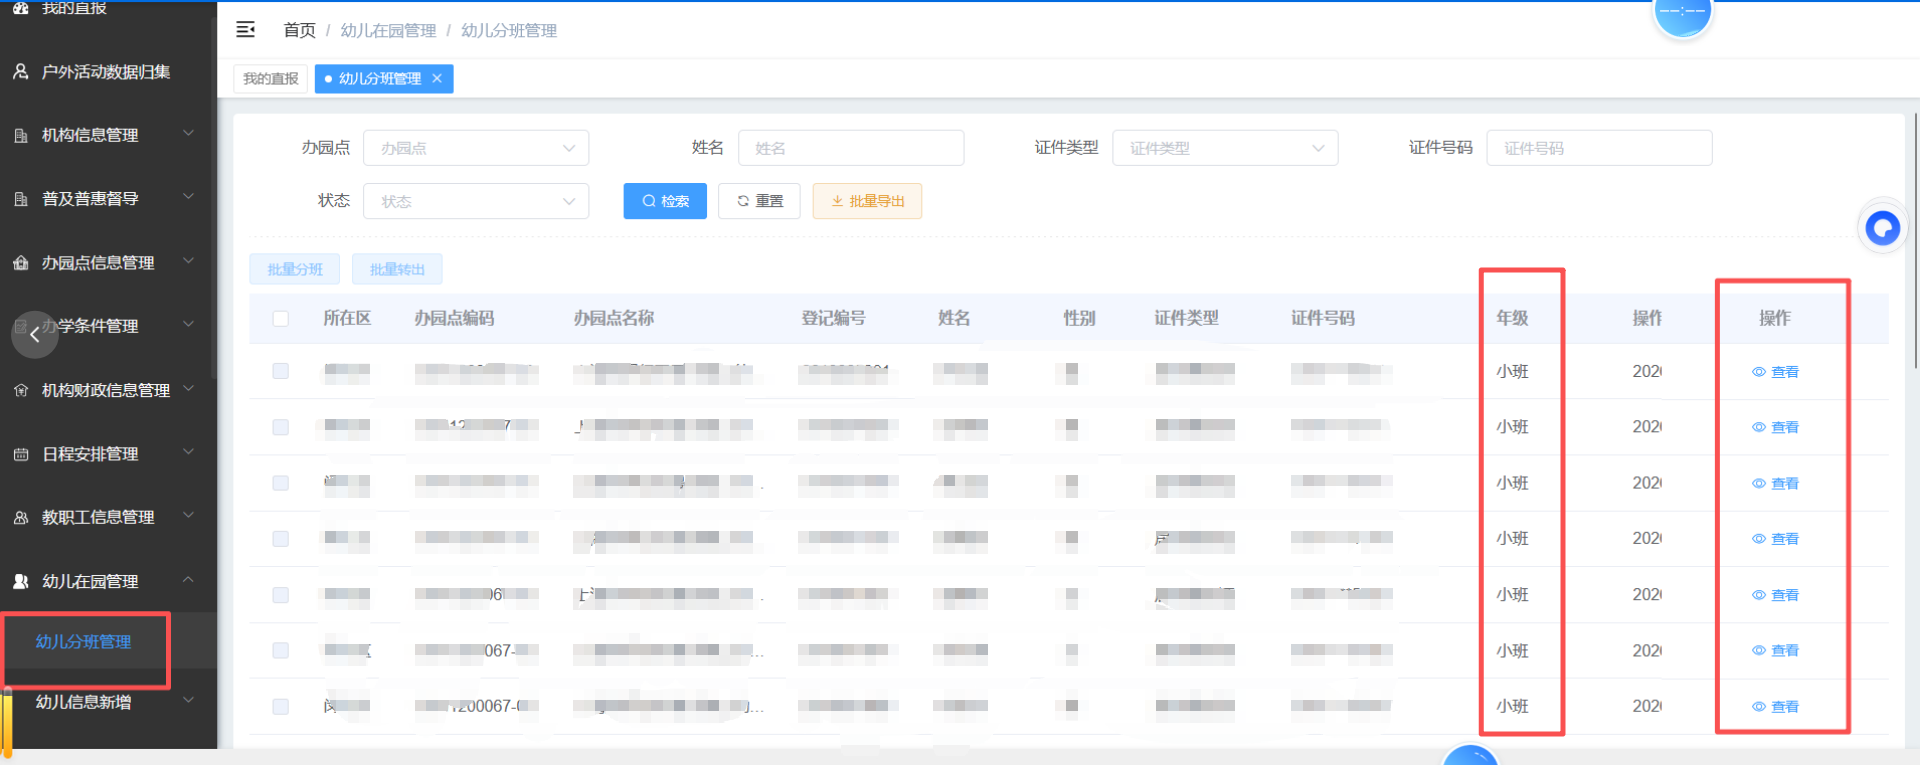1920x765 pixels.
Task: Click the magnifier icon in 检索 button
Action: click(649, 201)
